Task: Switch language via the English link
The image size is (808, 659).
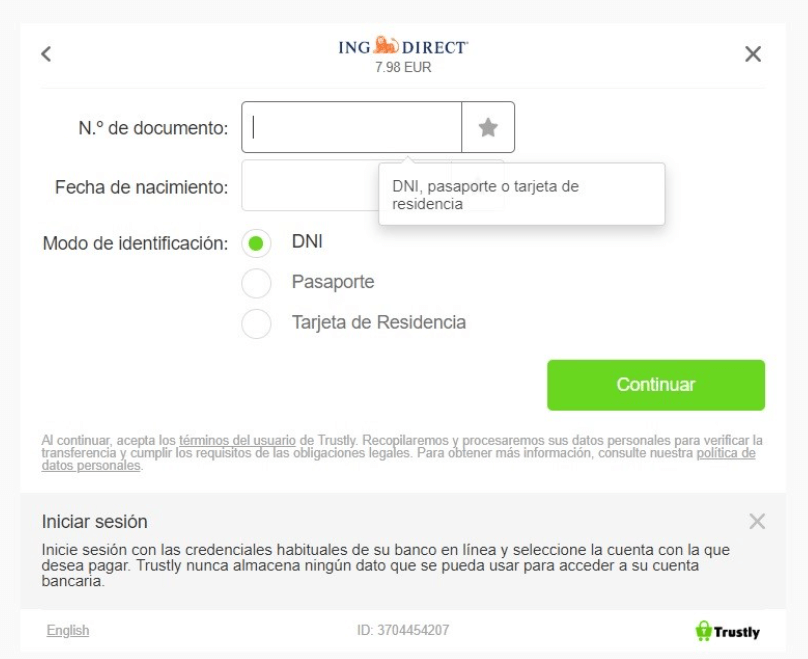Action: 68,630
